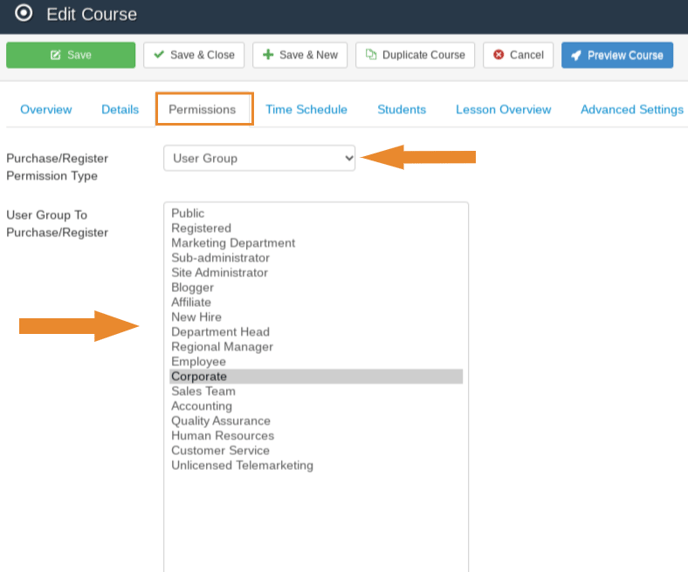Open the Permission Type dropdown
Screen dimensions: 688x572
click(259, 158)
